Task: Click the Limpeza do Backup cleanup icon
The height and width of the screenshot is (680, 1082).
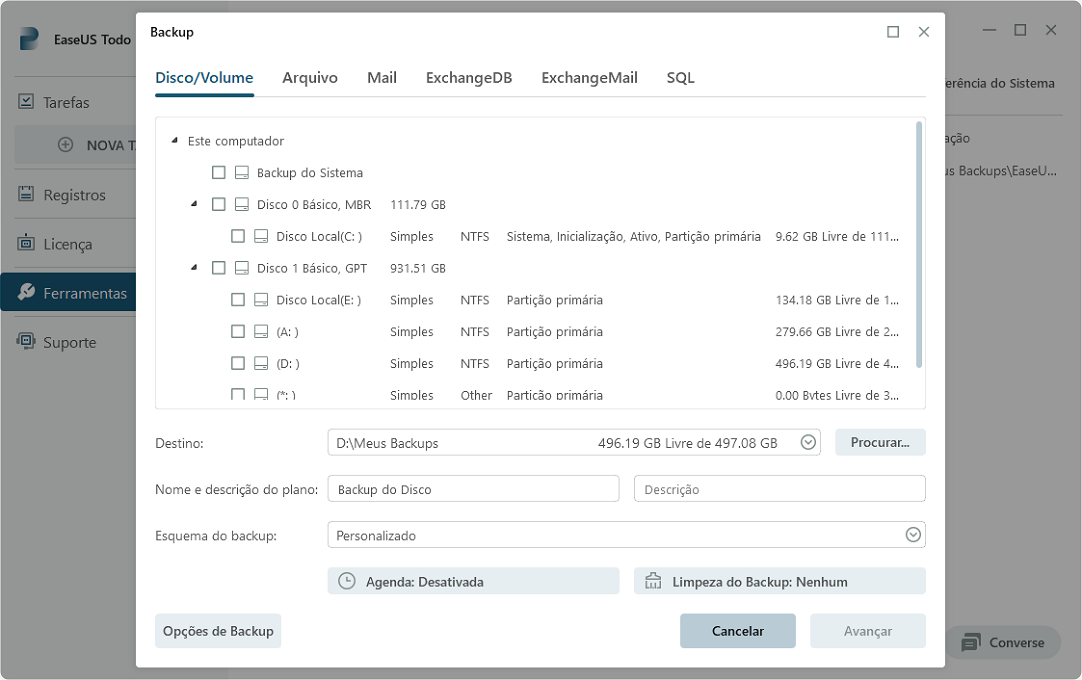Action: pos(653,581)
